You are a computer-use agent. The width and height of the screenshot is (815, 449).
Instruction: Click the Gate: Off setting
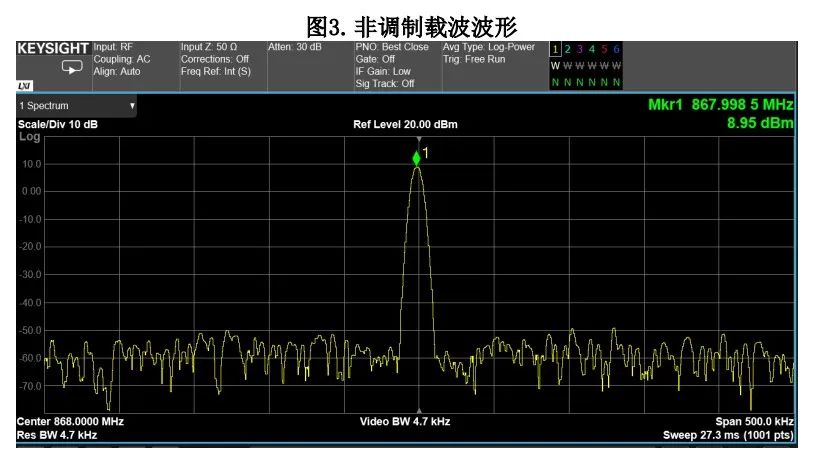click(375, 59)
